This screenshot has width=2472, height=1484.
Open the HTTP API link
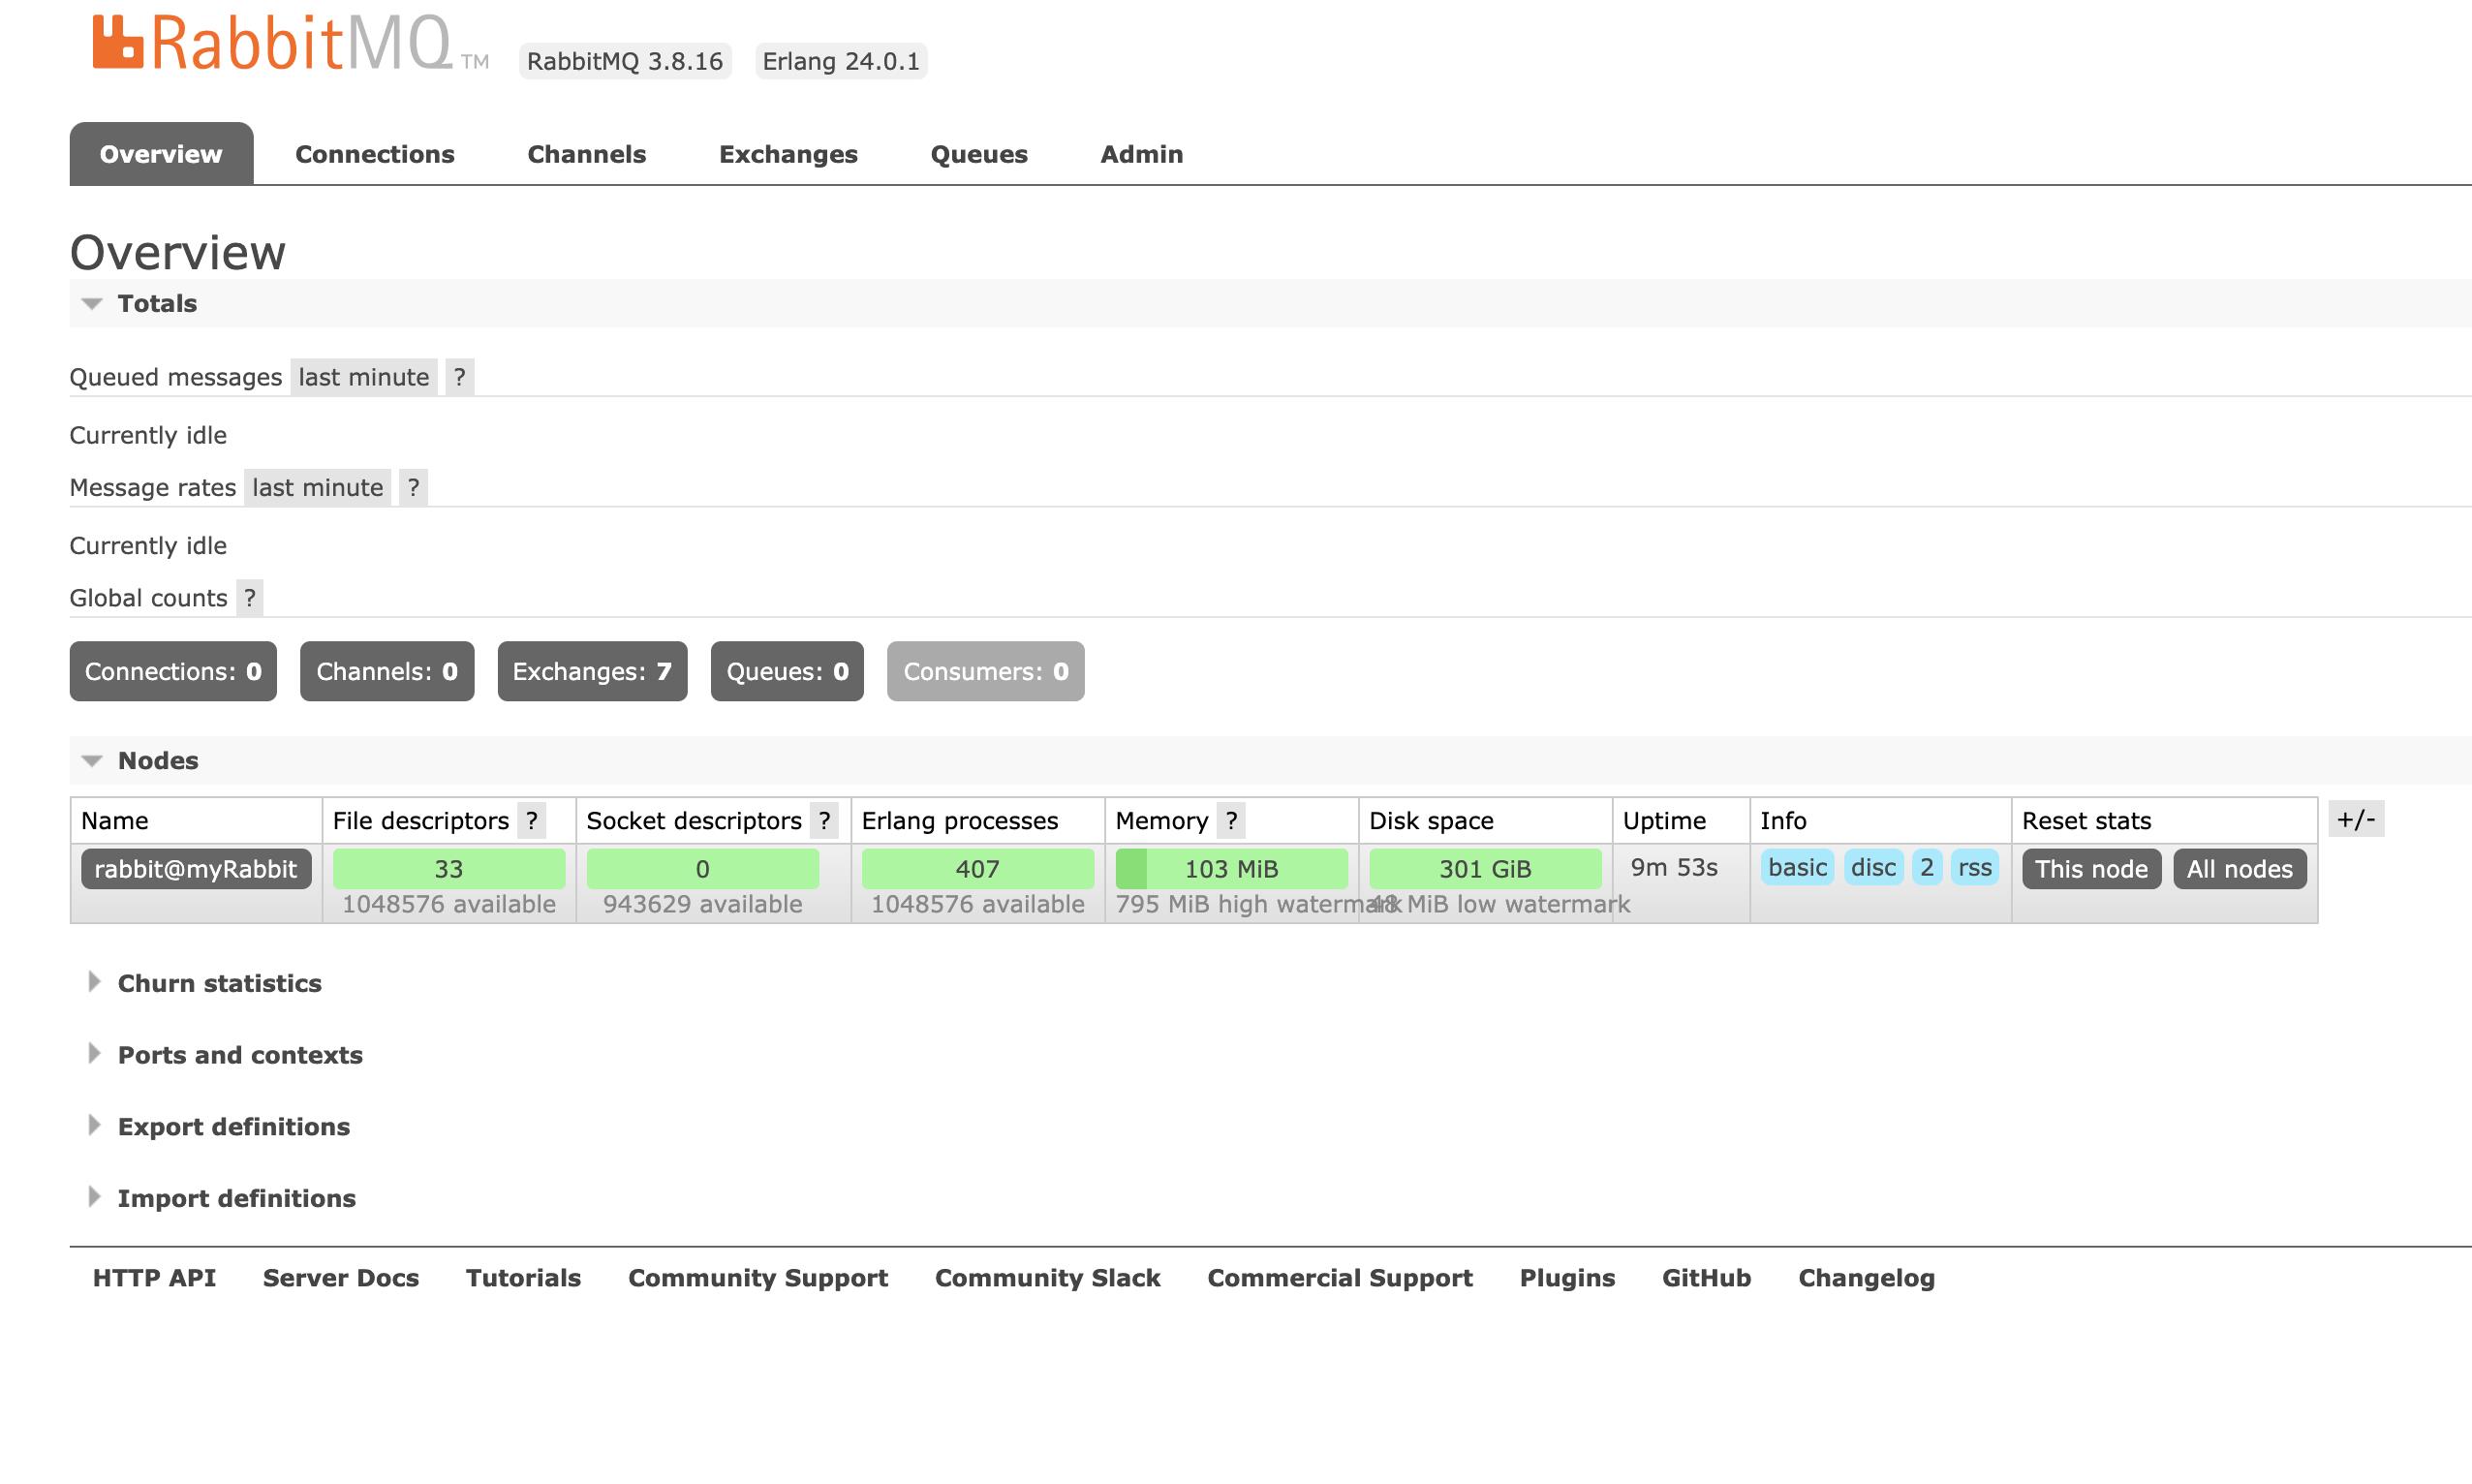(154, 1278)
